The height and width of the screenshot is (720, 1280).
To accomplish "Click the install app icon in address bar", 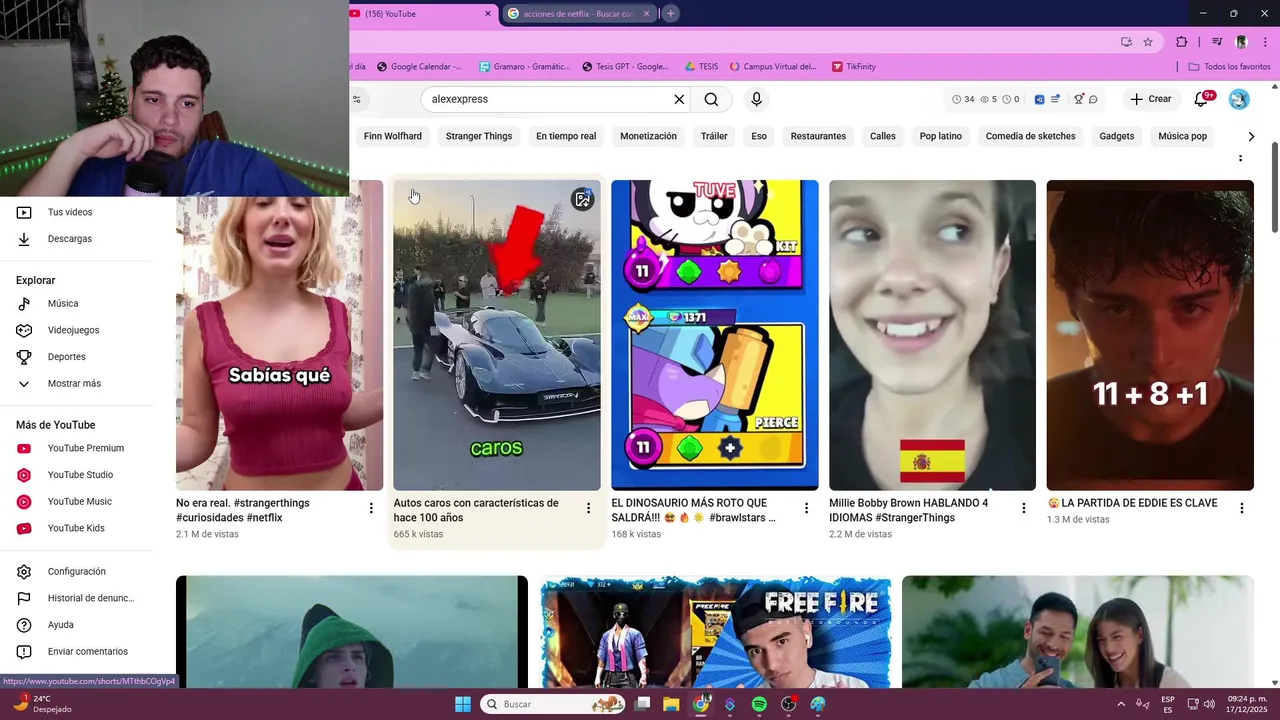I will [x=1126, y=42].
